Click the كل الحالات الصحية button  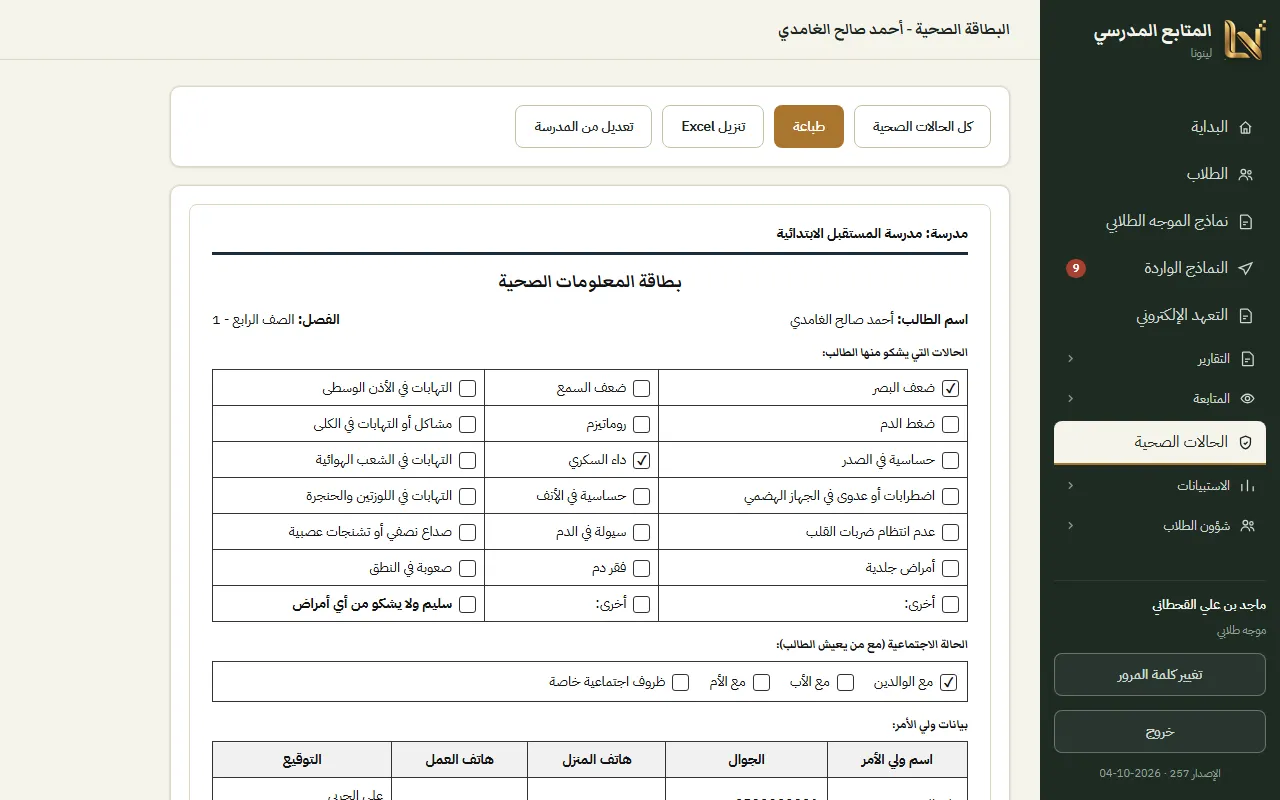point(922,127)
